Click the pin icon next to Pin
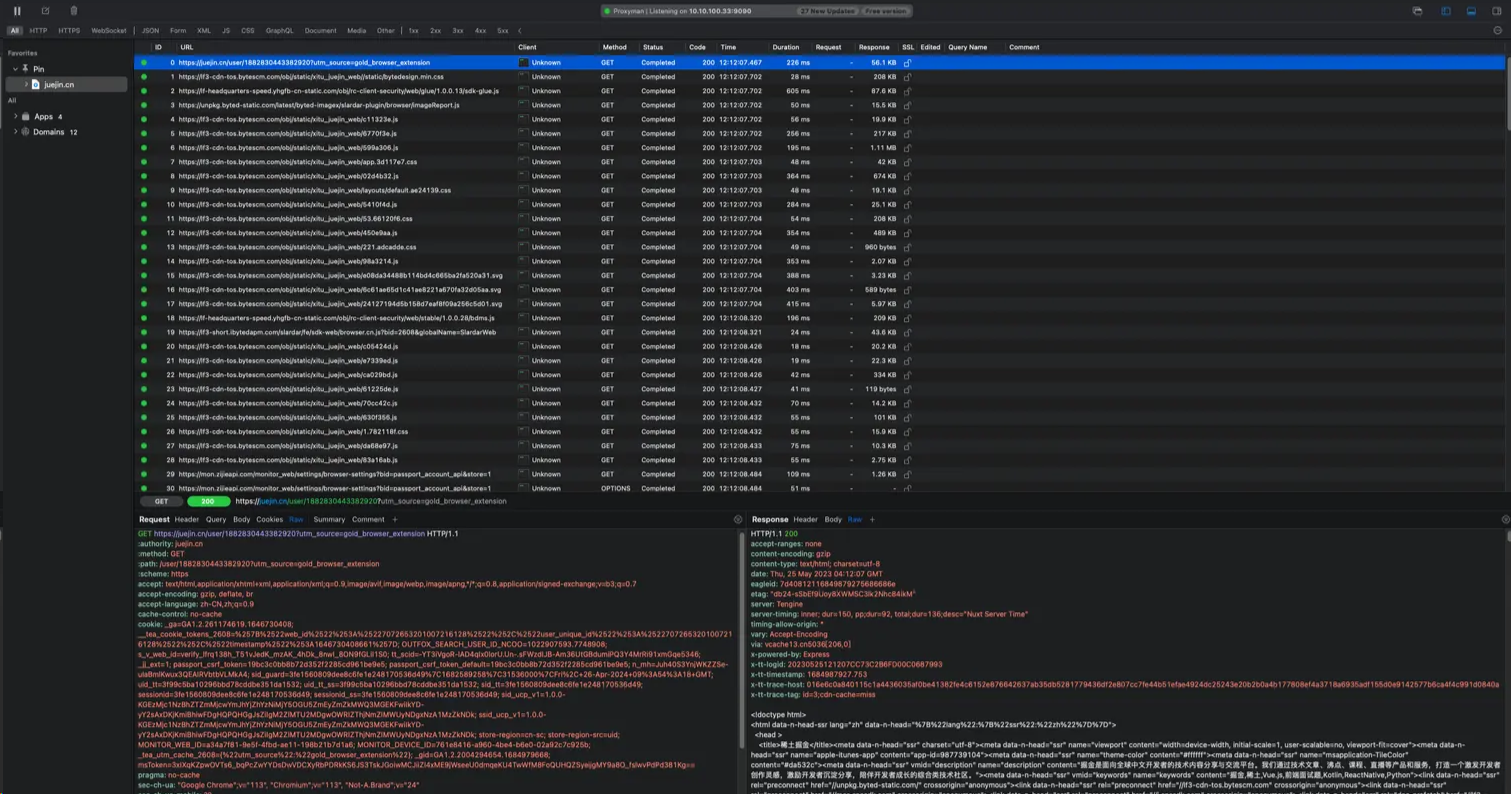 25,69
